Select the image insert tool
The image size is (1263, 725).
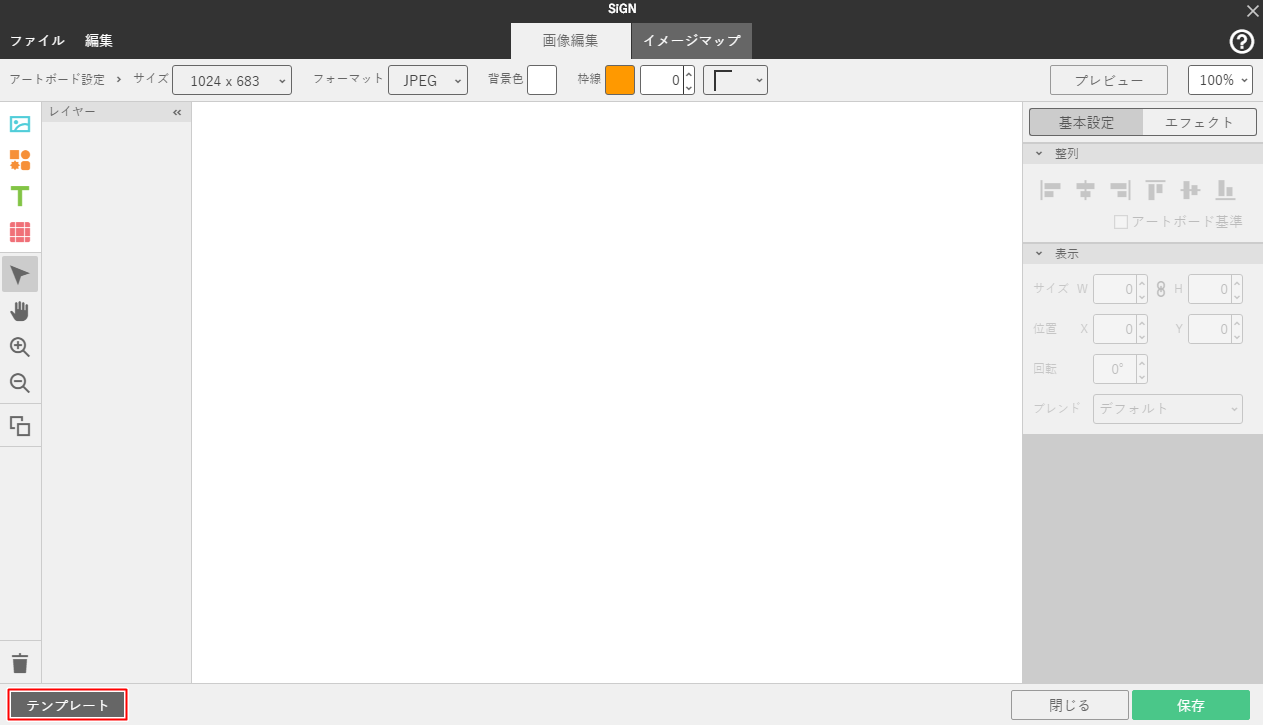click(x=20, y=124)
